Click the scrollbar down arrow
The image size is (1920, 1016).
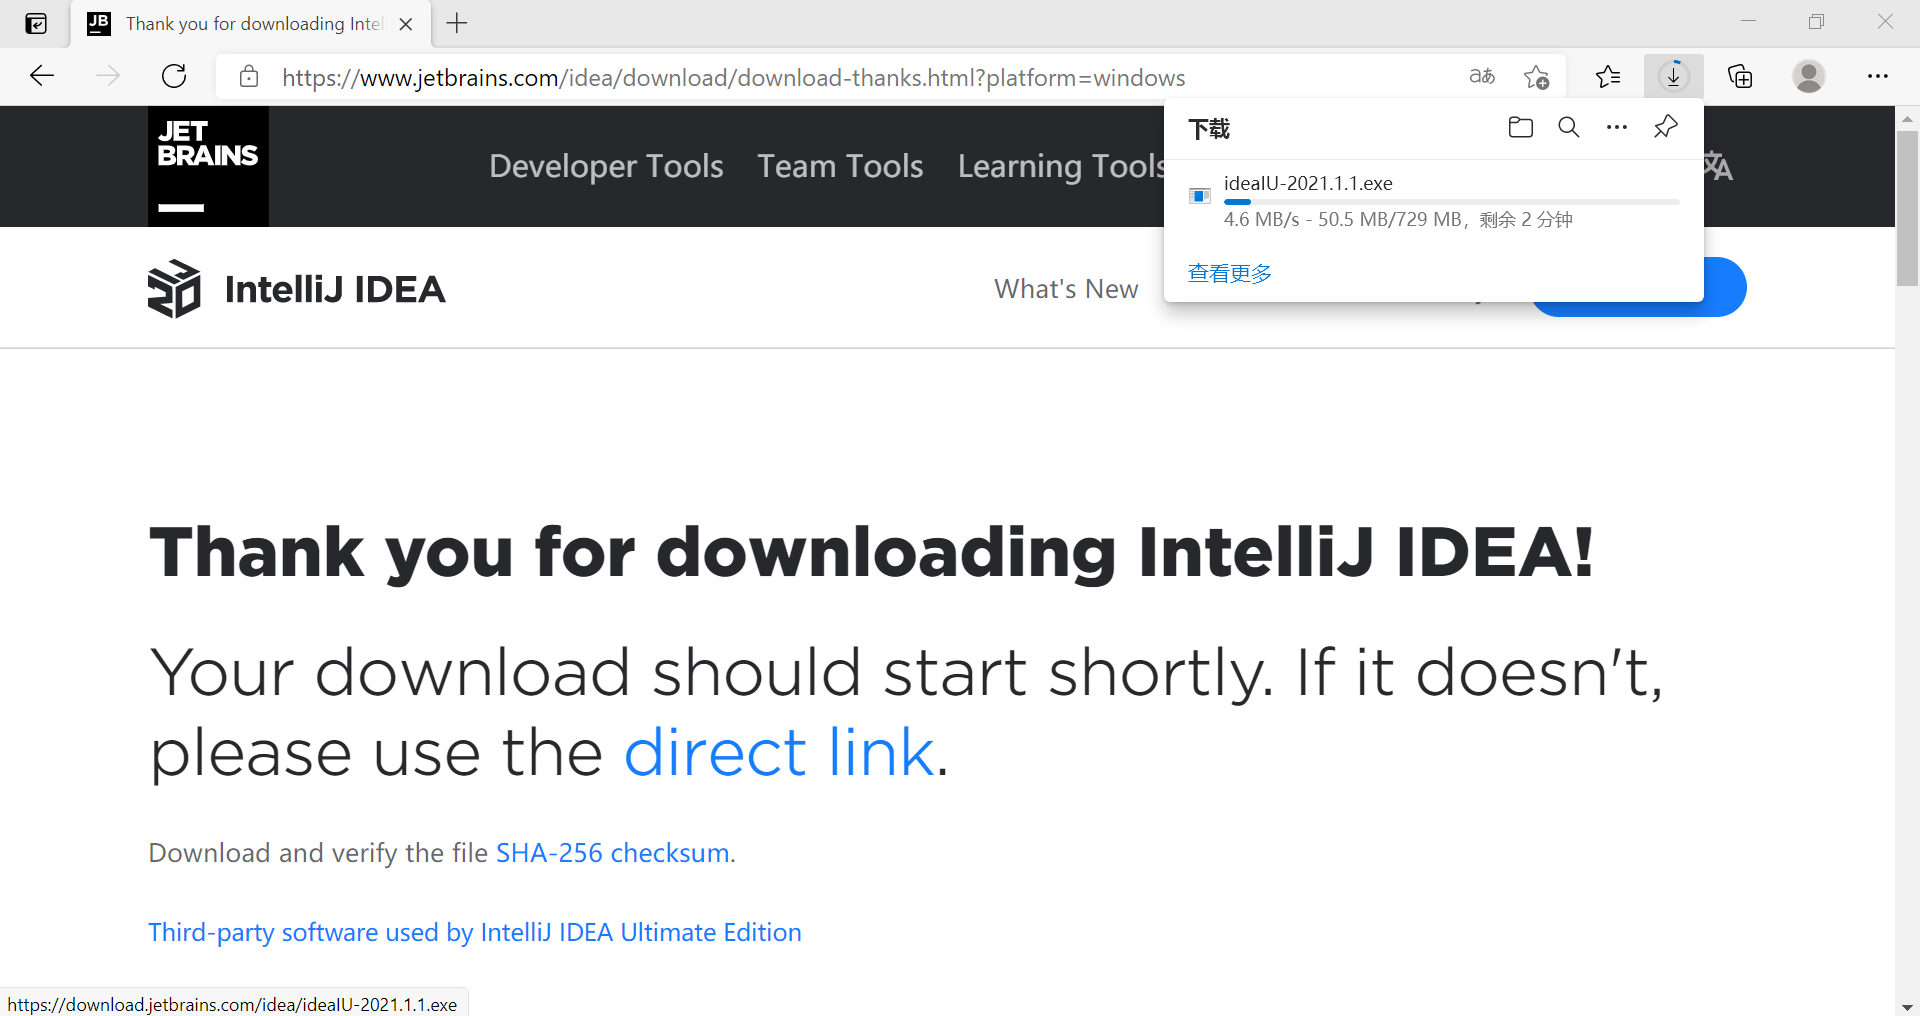(1907, 1006)
